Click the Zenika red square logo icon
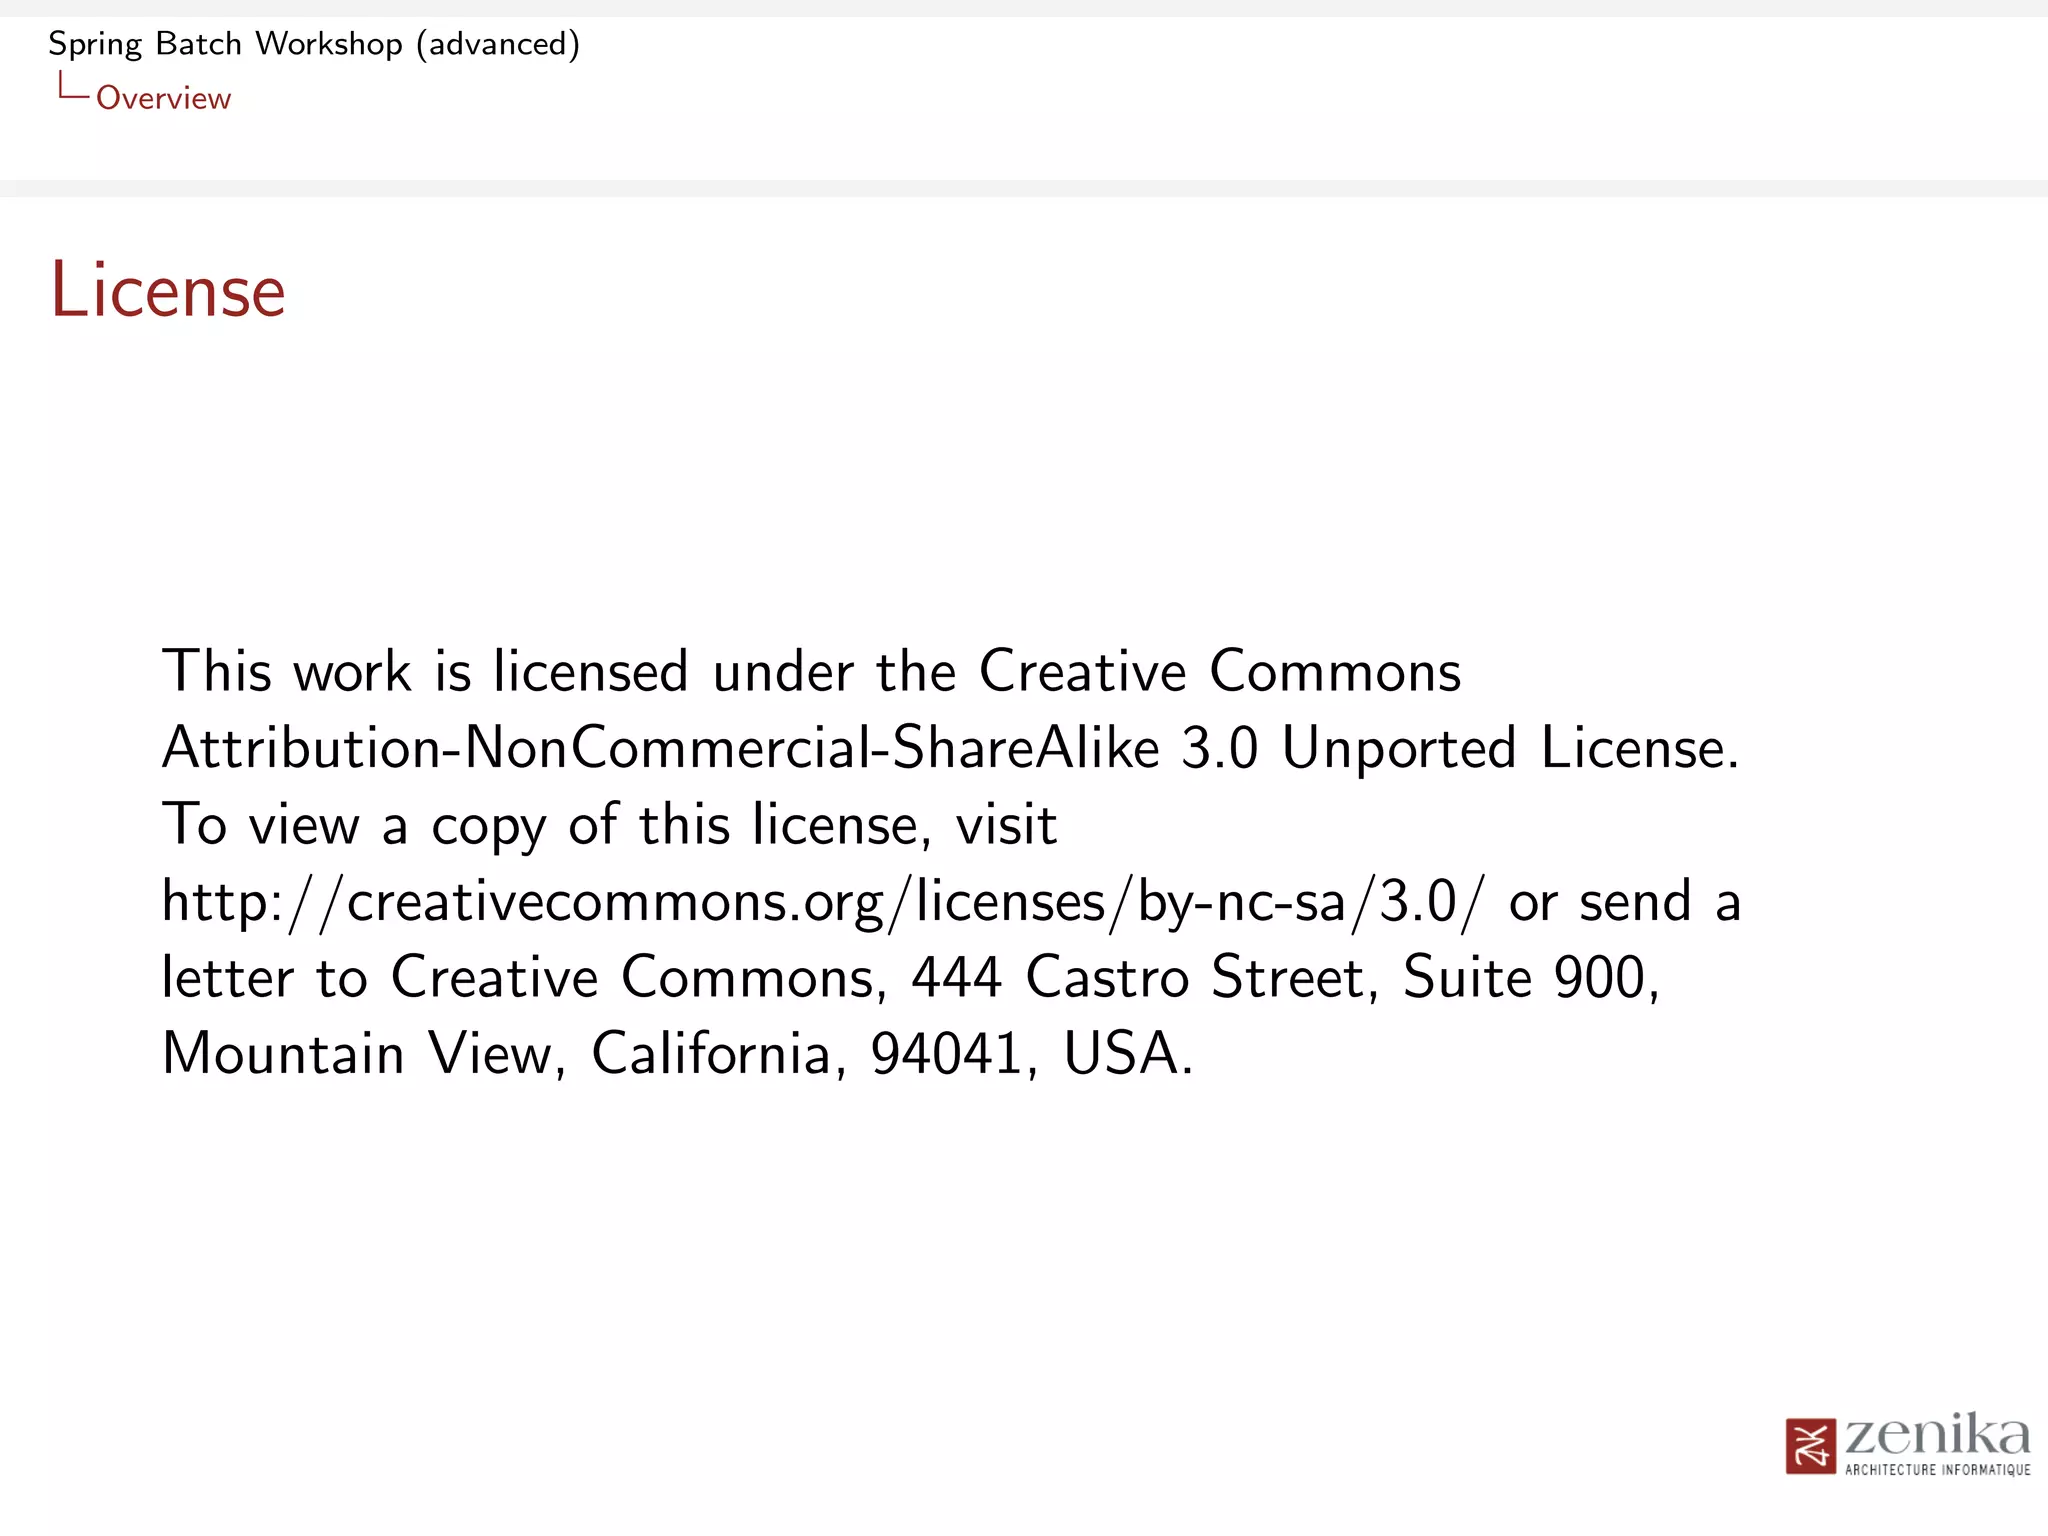This screenshot has width=2048, height=1536. 1810,1446
